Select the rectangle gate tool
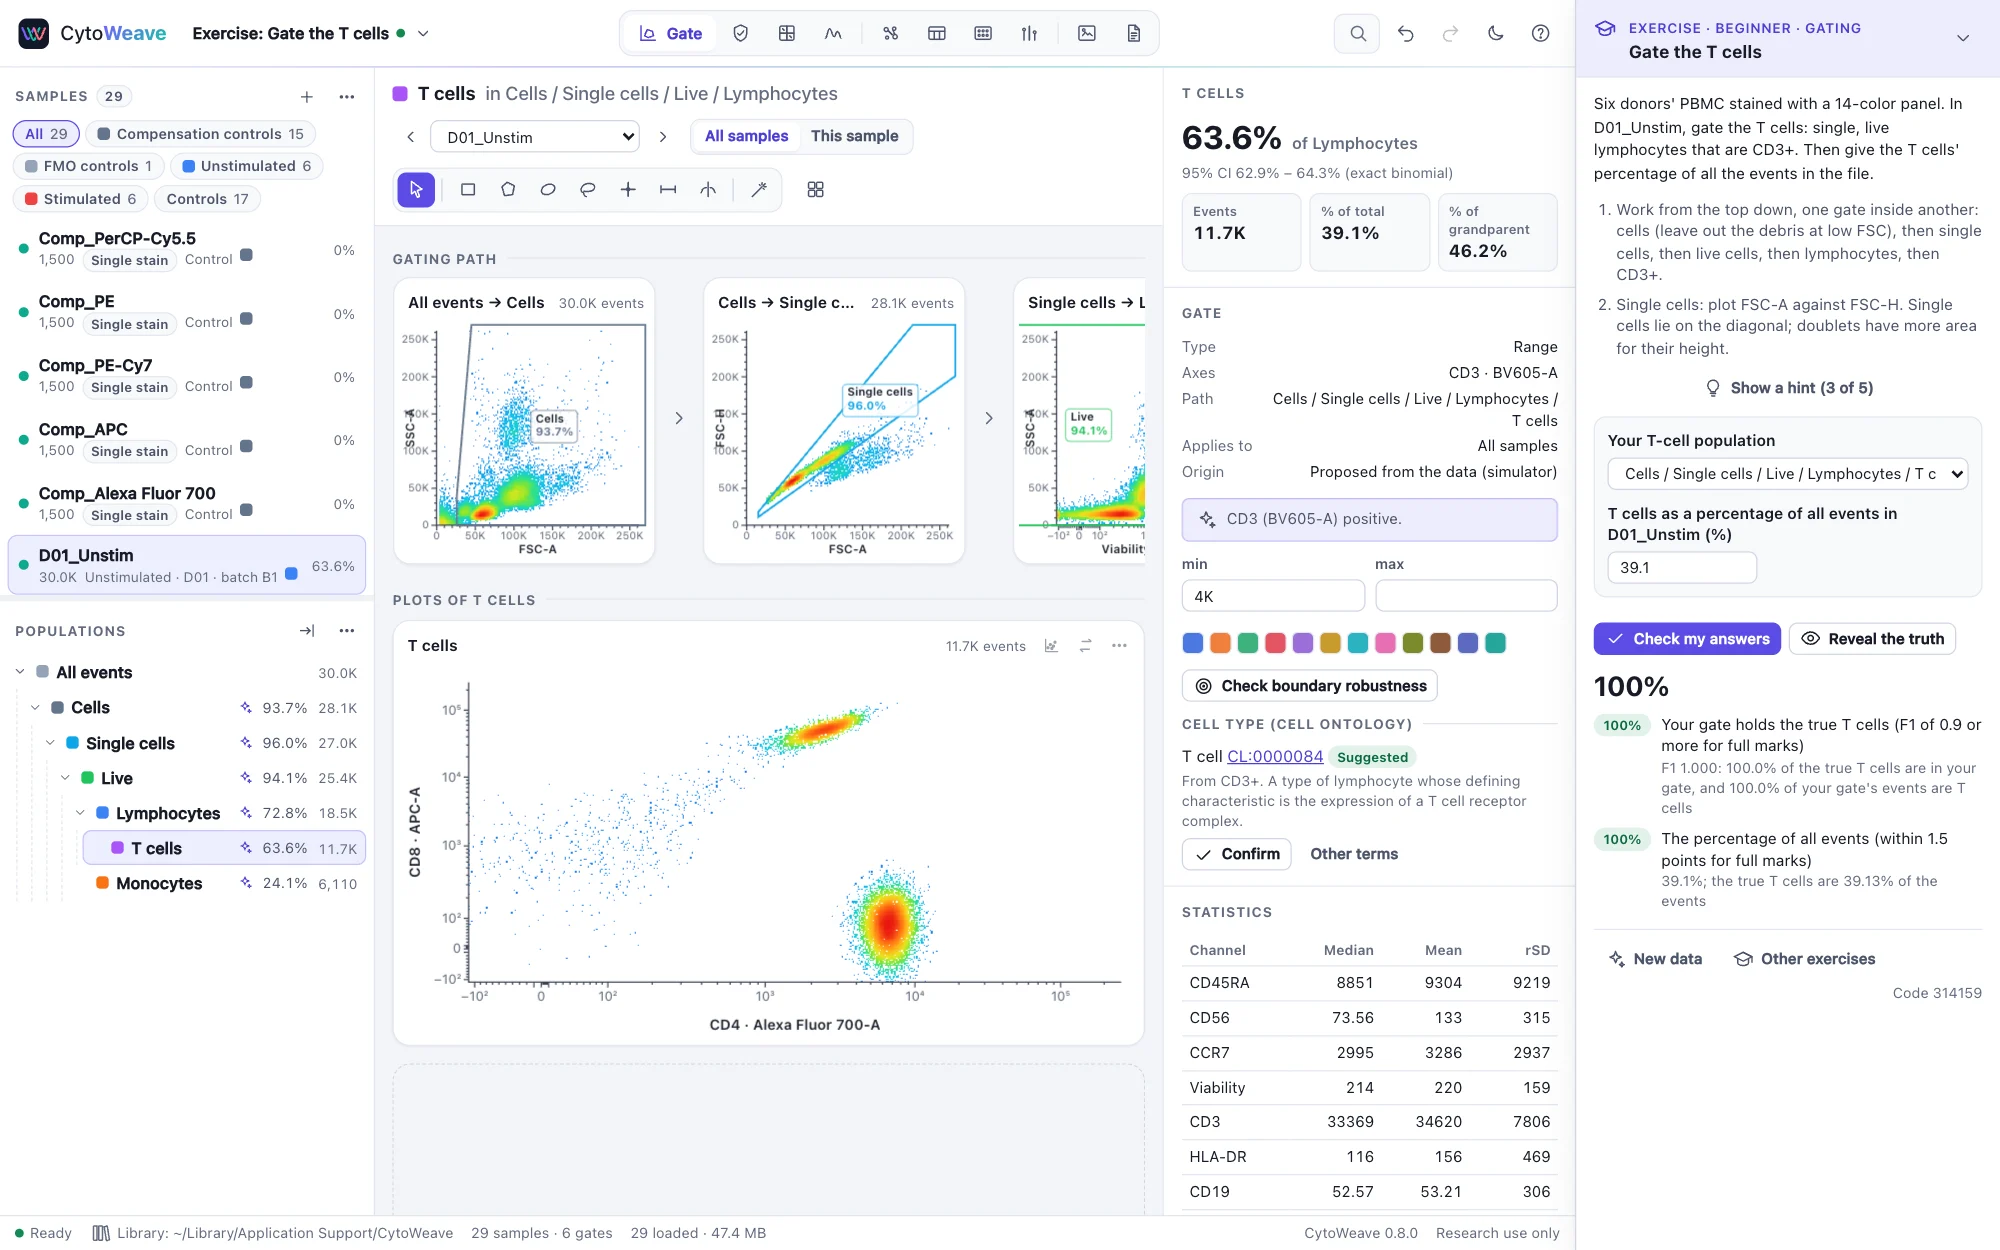The height and width of the screenshot is (1250, 2000). [467, 189]
